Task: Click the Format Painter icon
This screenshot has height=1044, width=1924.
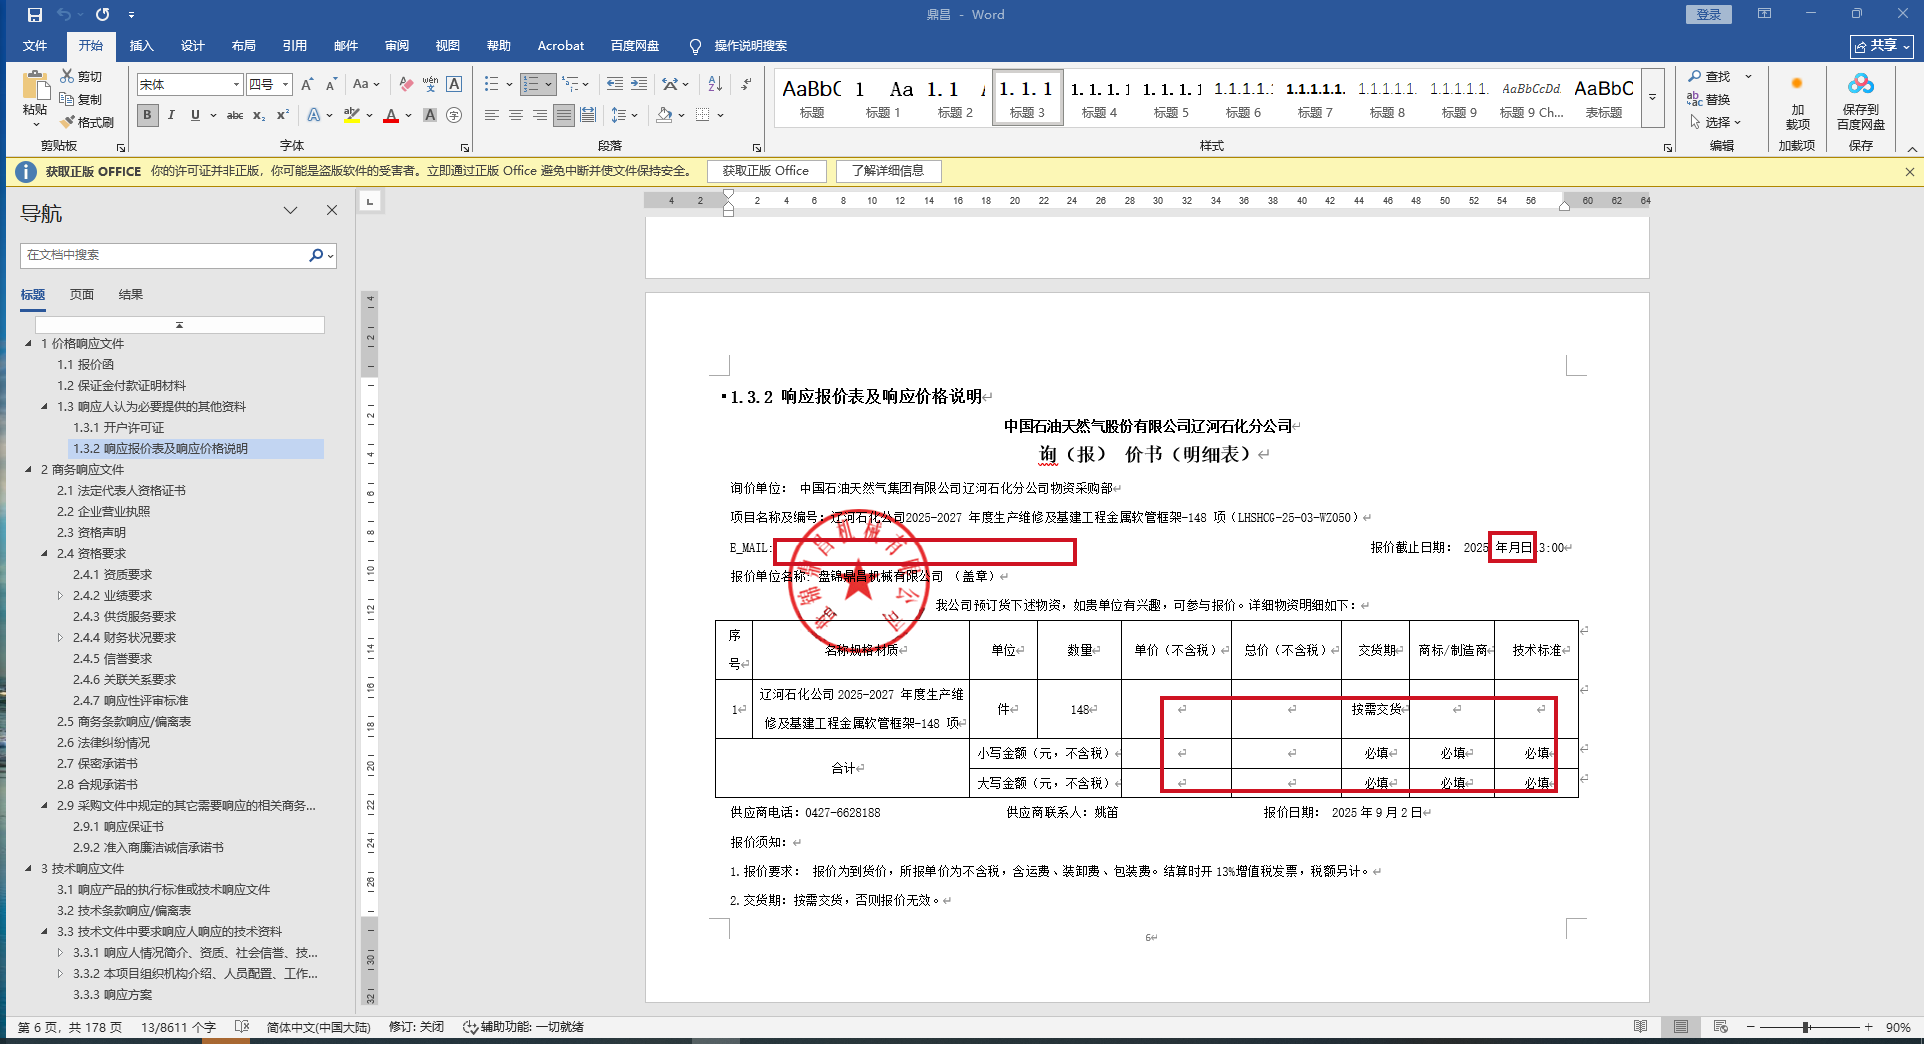Action: (87, 122)
